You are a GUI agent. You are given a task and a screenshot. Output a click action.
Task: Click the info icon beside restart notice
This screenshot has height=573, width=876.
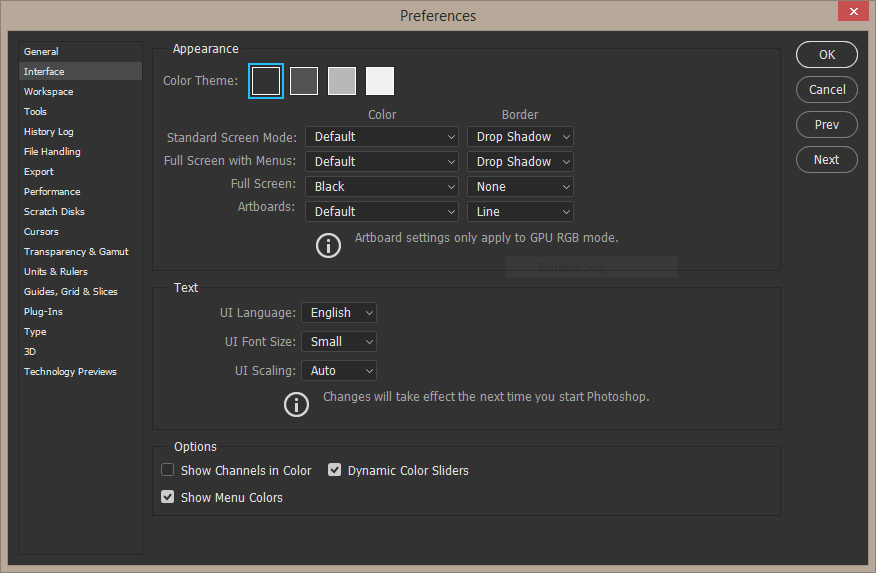point(297,404)
